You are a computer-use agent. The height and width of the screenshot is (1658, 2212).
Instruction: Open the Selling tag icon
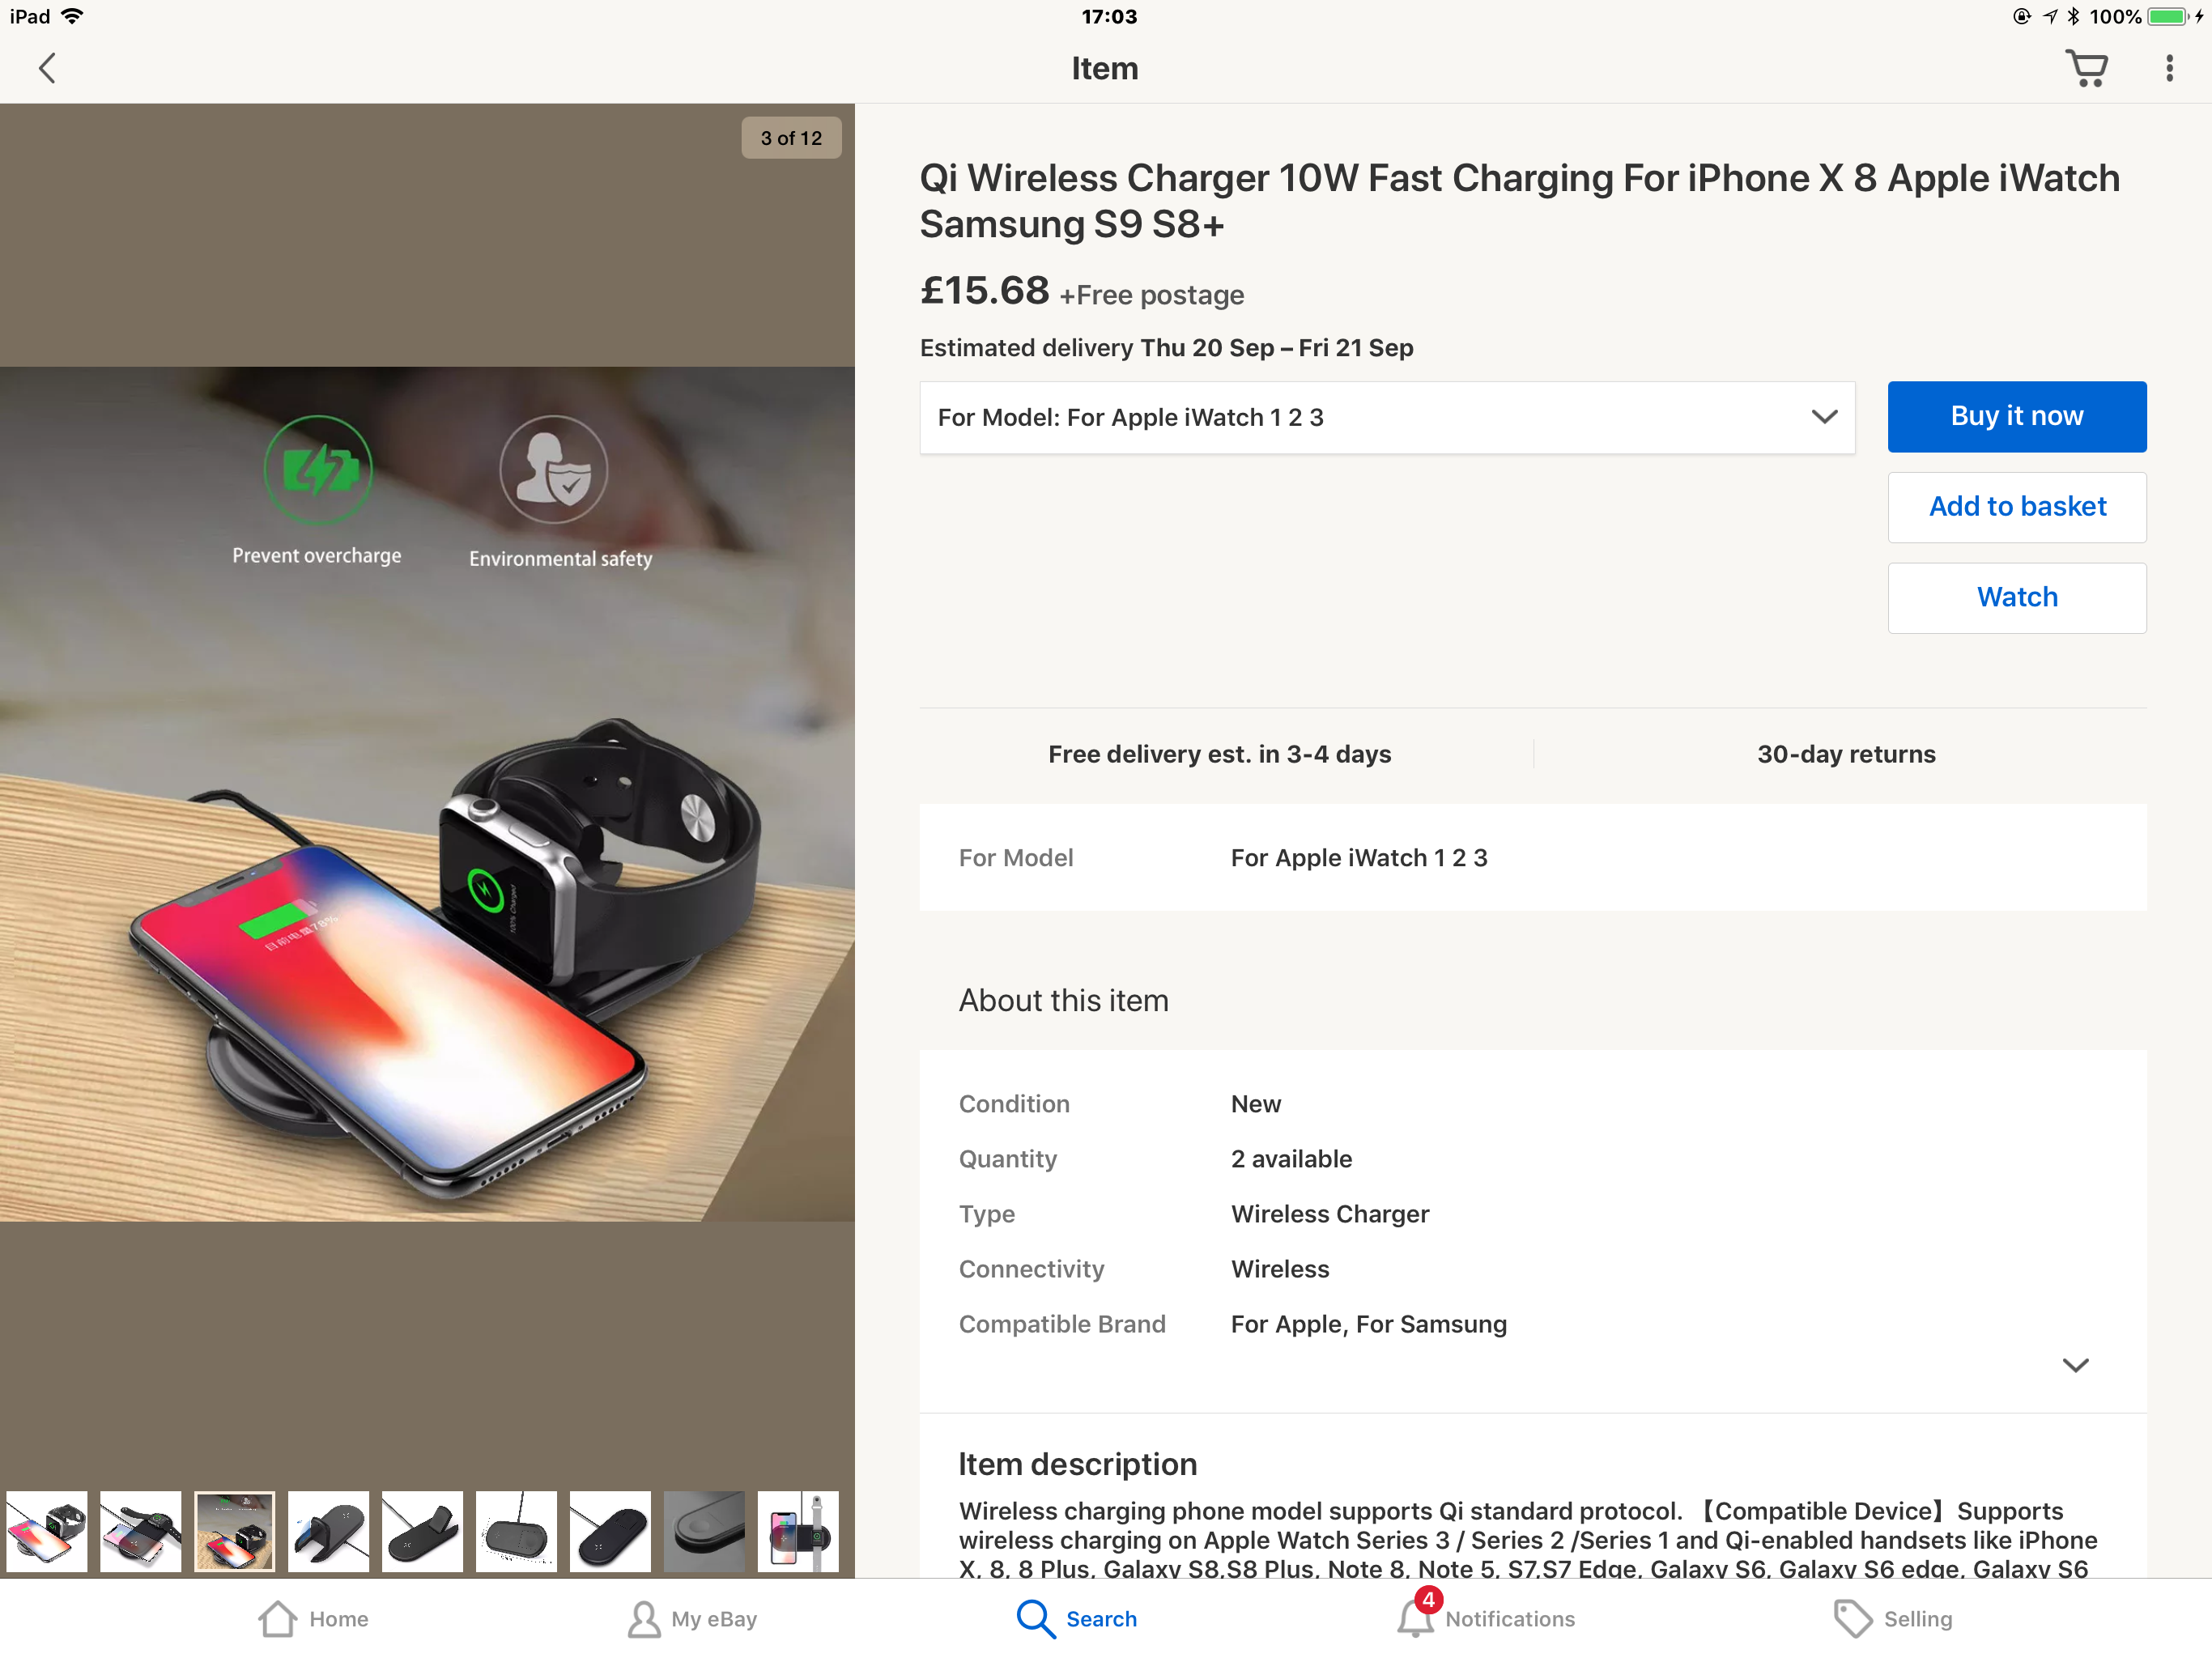1852,1618
